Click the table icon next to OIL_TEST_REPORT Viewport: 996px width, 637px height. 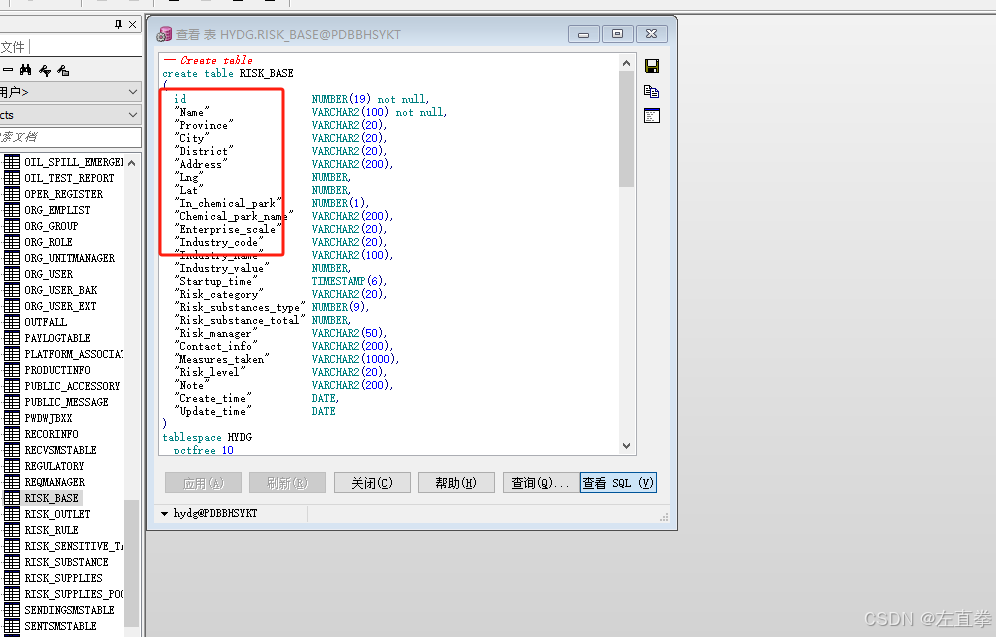point(12,178)
